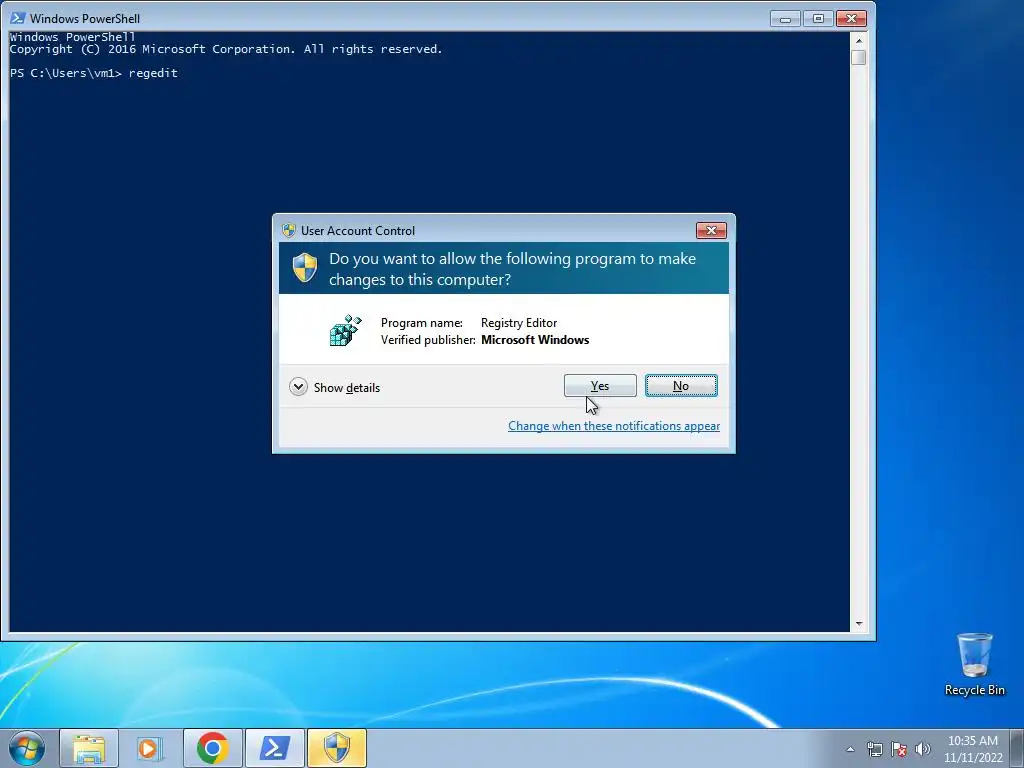Expand Show details chevron in UAC dialog
Image resolution: width=1024 pixels, height=768 pixels.
click(x=298, y=387)
